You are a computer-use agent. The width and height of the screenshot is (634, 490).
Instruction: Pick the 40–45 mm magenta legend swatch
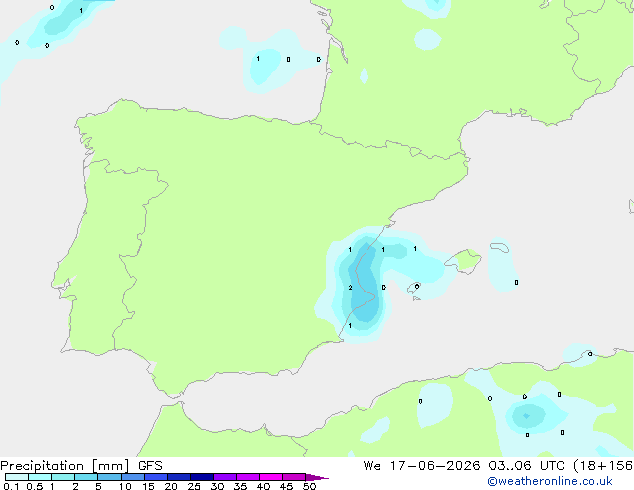coord(271,477)
